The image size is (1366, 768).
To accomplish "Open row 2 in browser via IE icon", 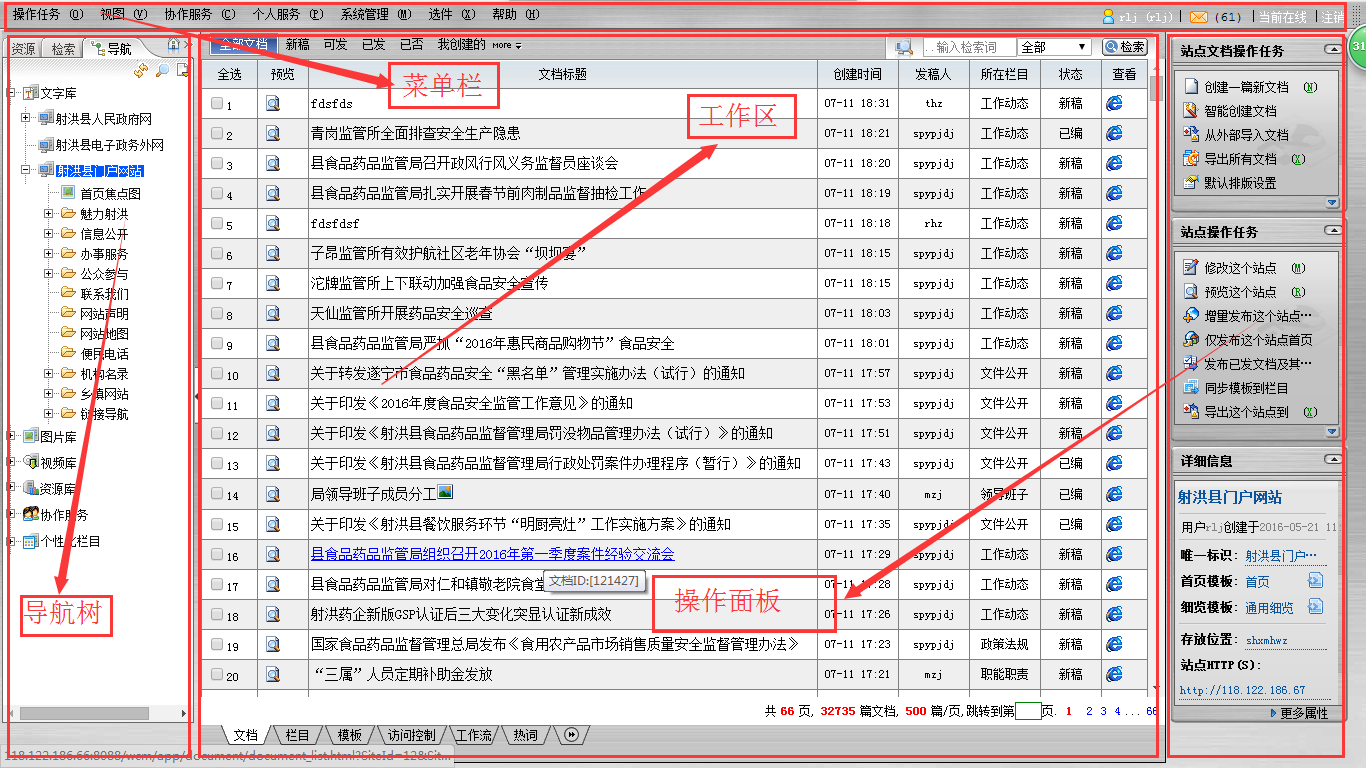I will pos(1114,133).
